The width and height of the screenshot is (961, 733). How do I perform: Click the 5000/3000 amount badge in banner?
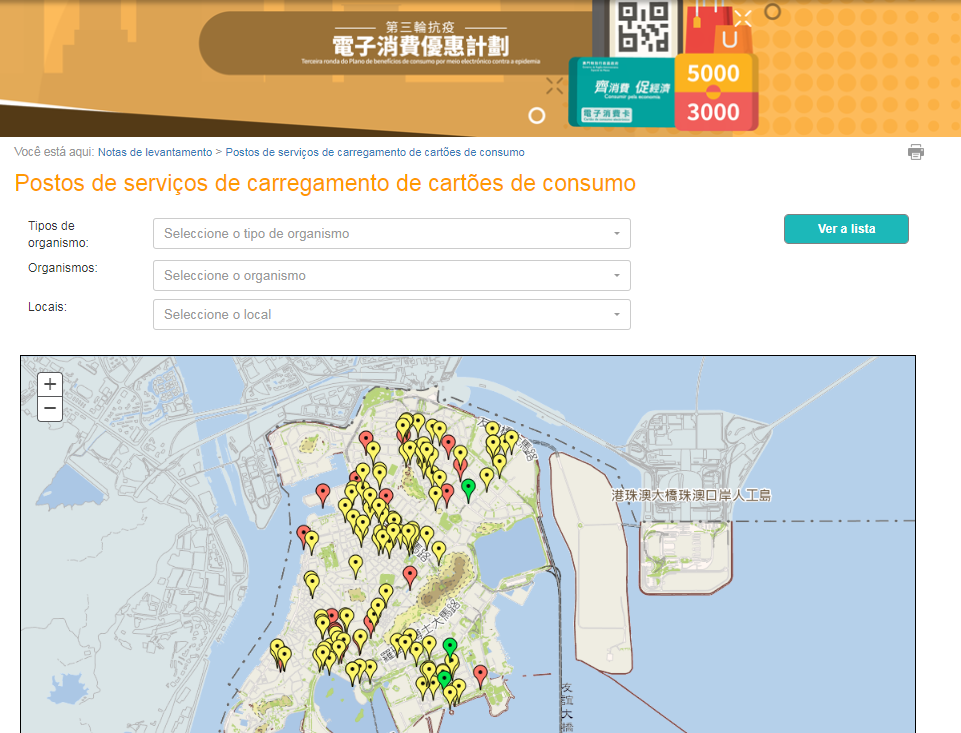(x=714, y=92)
